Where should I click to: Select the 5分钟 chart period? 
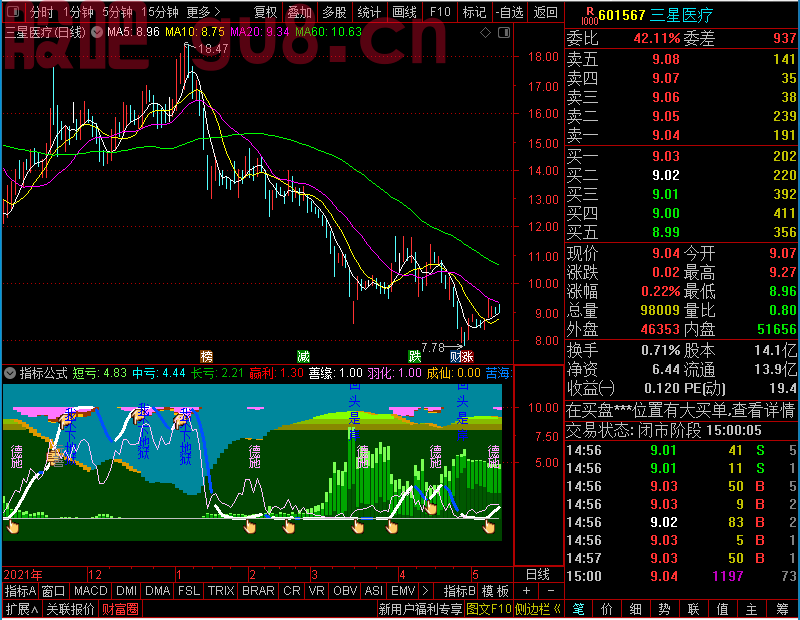click(117, 12)
